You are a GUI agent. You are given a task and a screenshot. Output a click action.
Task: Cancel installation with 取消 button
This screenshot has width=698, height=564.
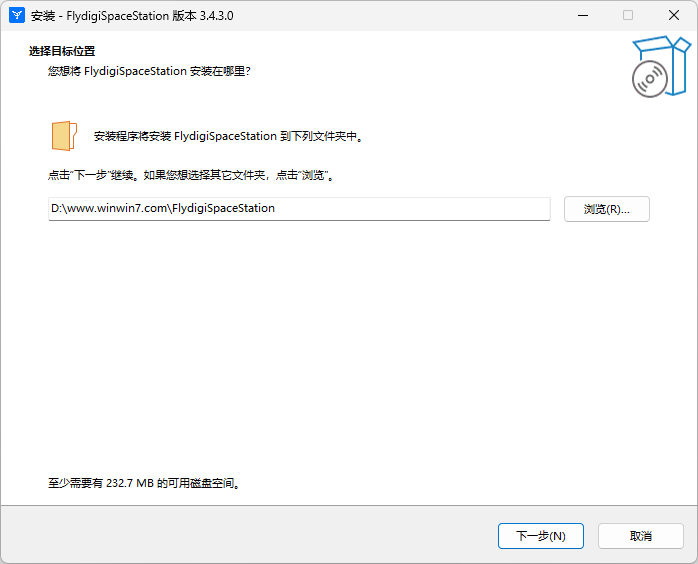point(641,536)
